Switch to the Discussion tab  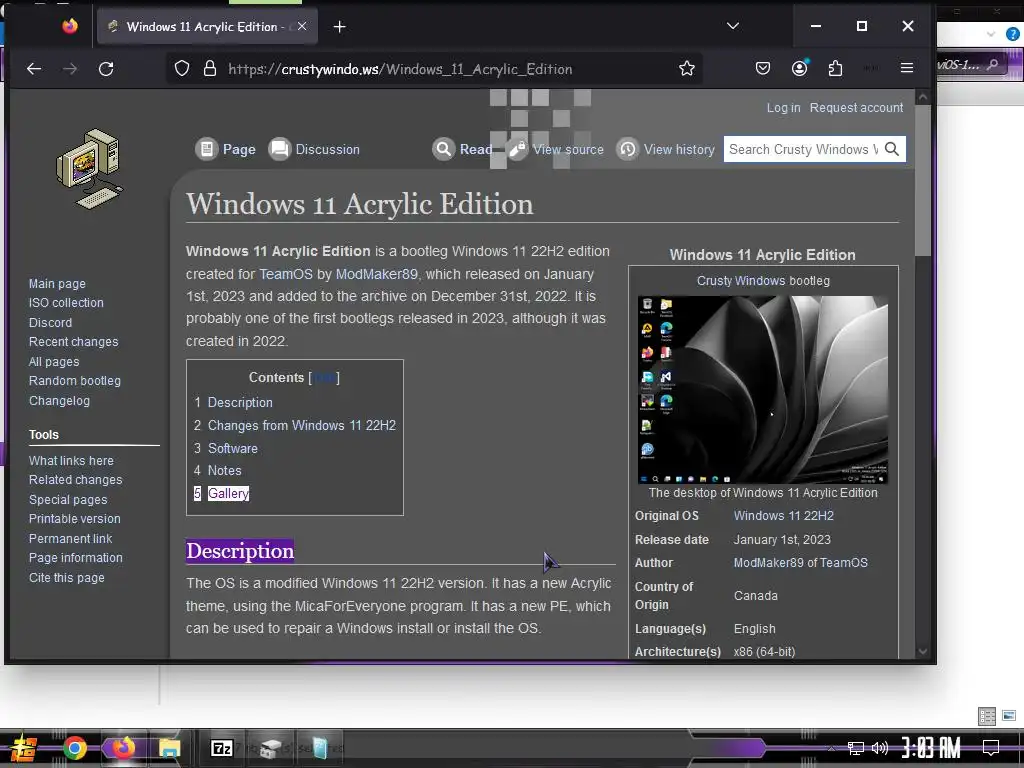(314, 150)
